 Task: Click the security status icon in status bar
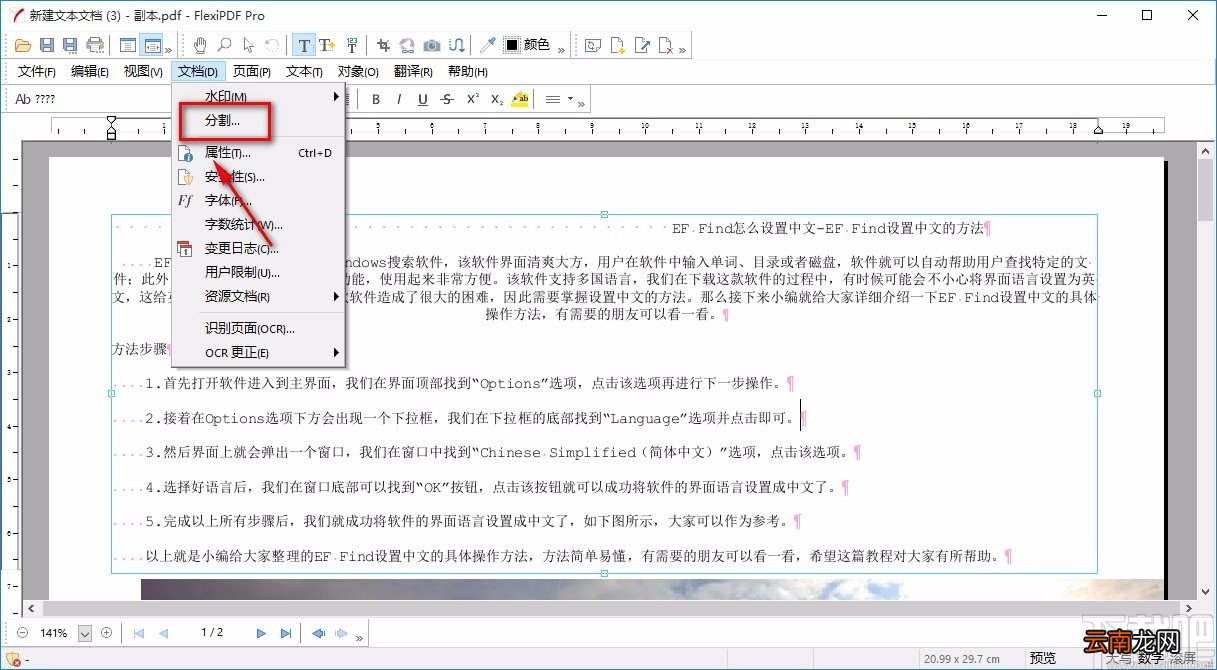click(x=11, y=659)
